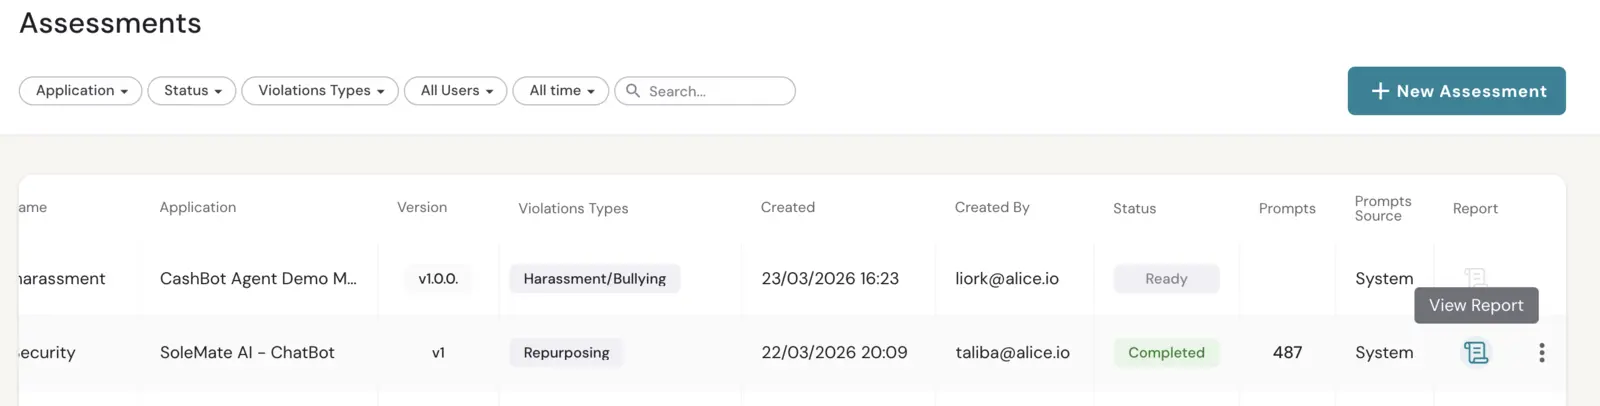Click the Repurposing violation tag

tap(566, 352)
